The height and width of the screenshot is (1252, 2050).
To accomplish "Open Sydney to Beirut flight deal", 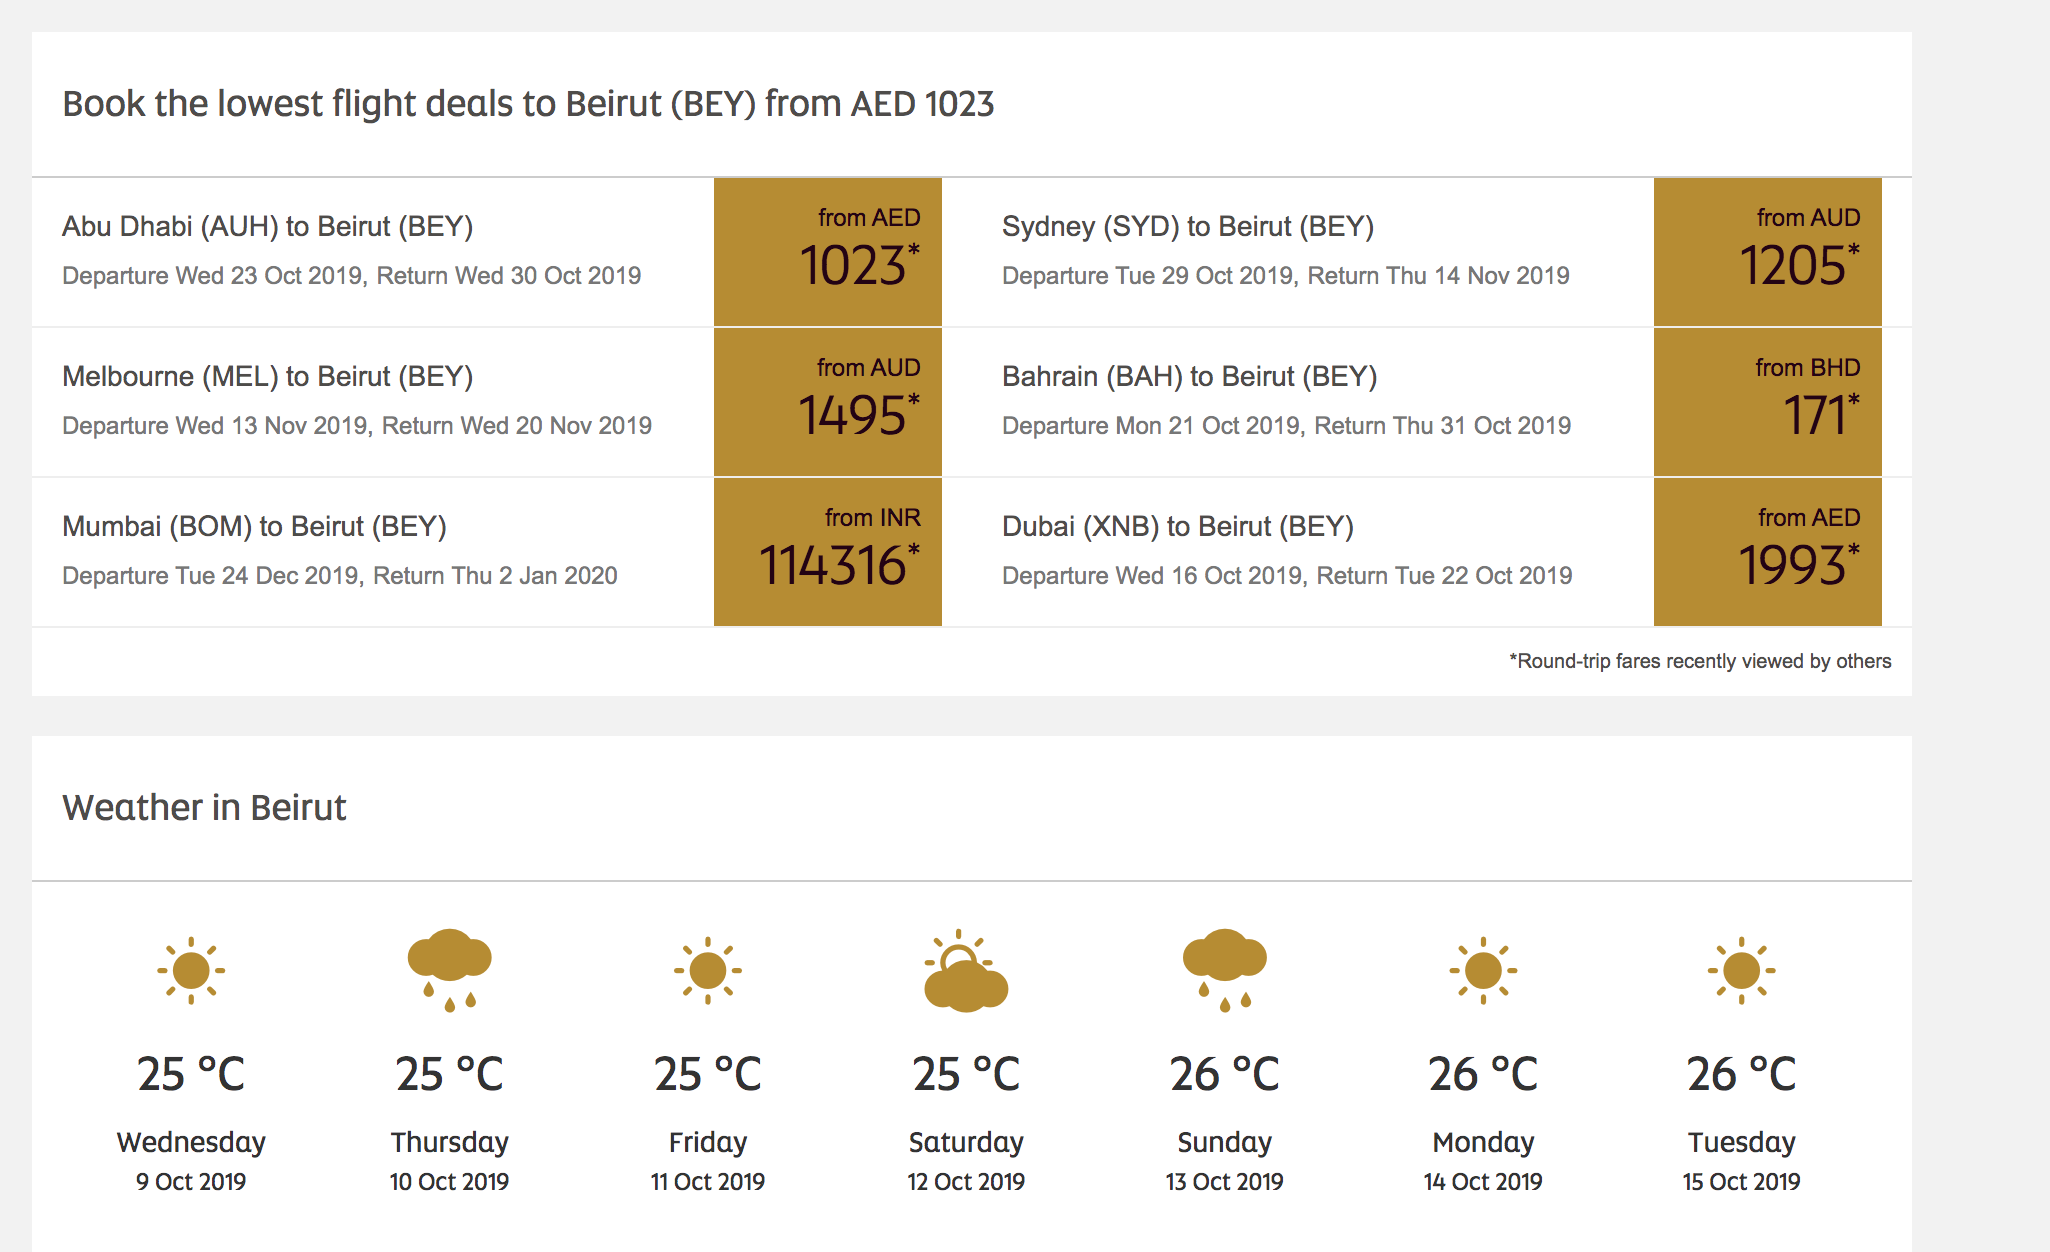I will pos(1187,227).
